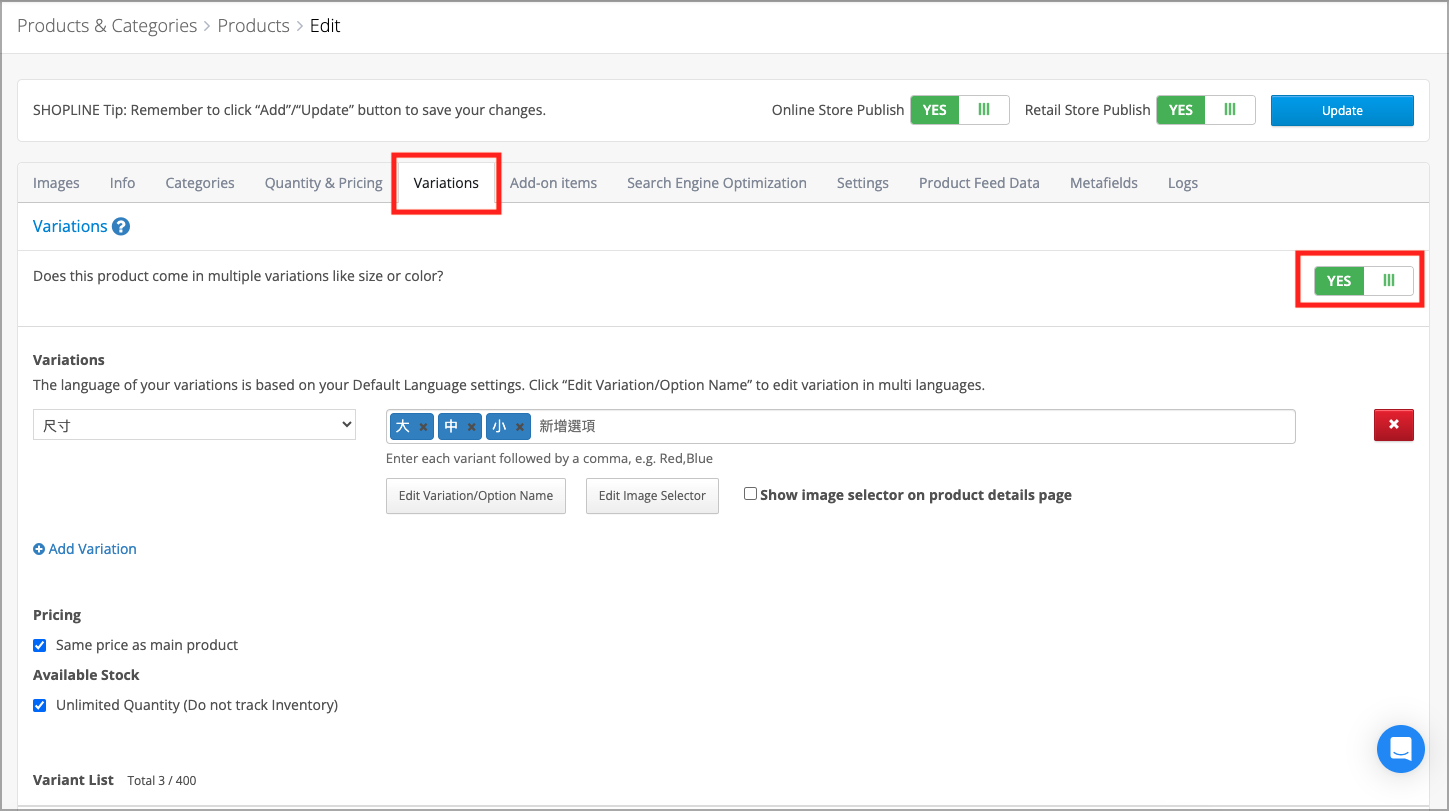Viewport: 1449px width, 811px height.
Task: Open the Product Feed Data tab
Action: point(979,183)
